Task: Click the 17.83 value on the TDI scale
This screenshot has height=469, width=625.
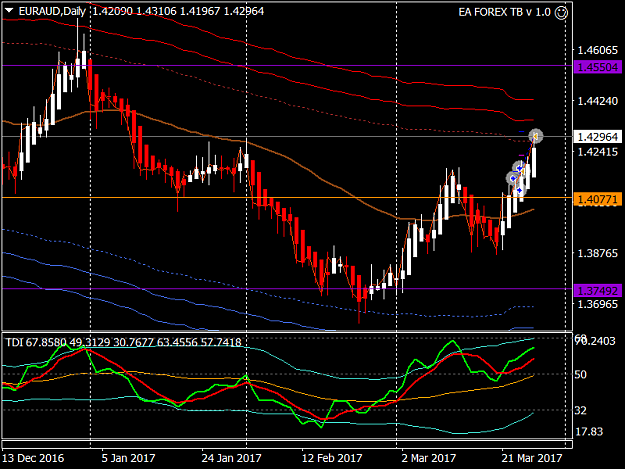Action: (x=590, y=432)
